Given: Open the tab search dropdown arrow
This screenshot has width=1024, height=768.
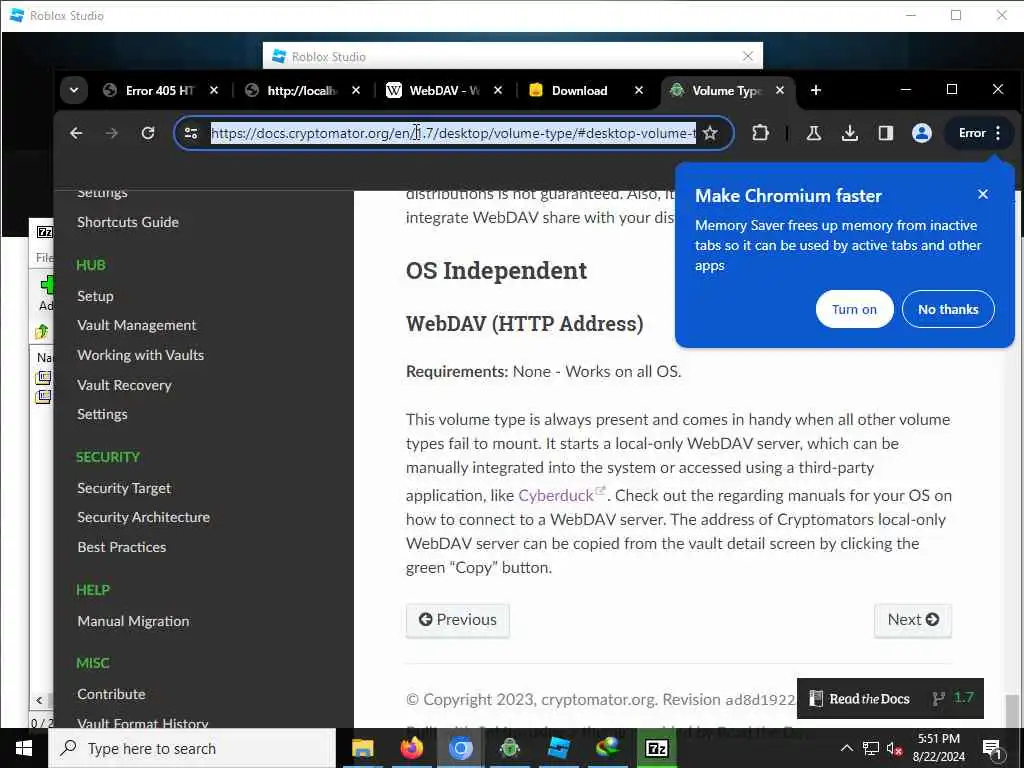Looking at the screenshot, I should (x=74, y=91).
